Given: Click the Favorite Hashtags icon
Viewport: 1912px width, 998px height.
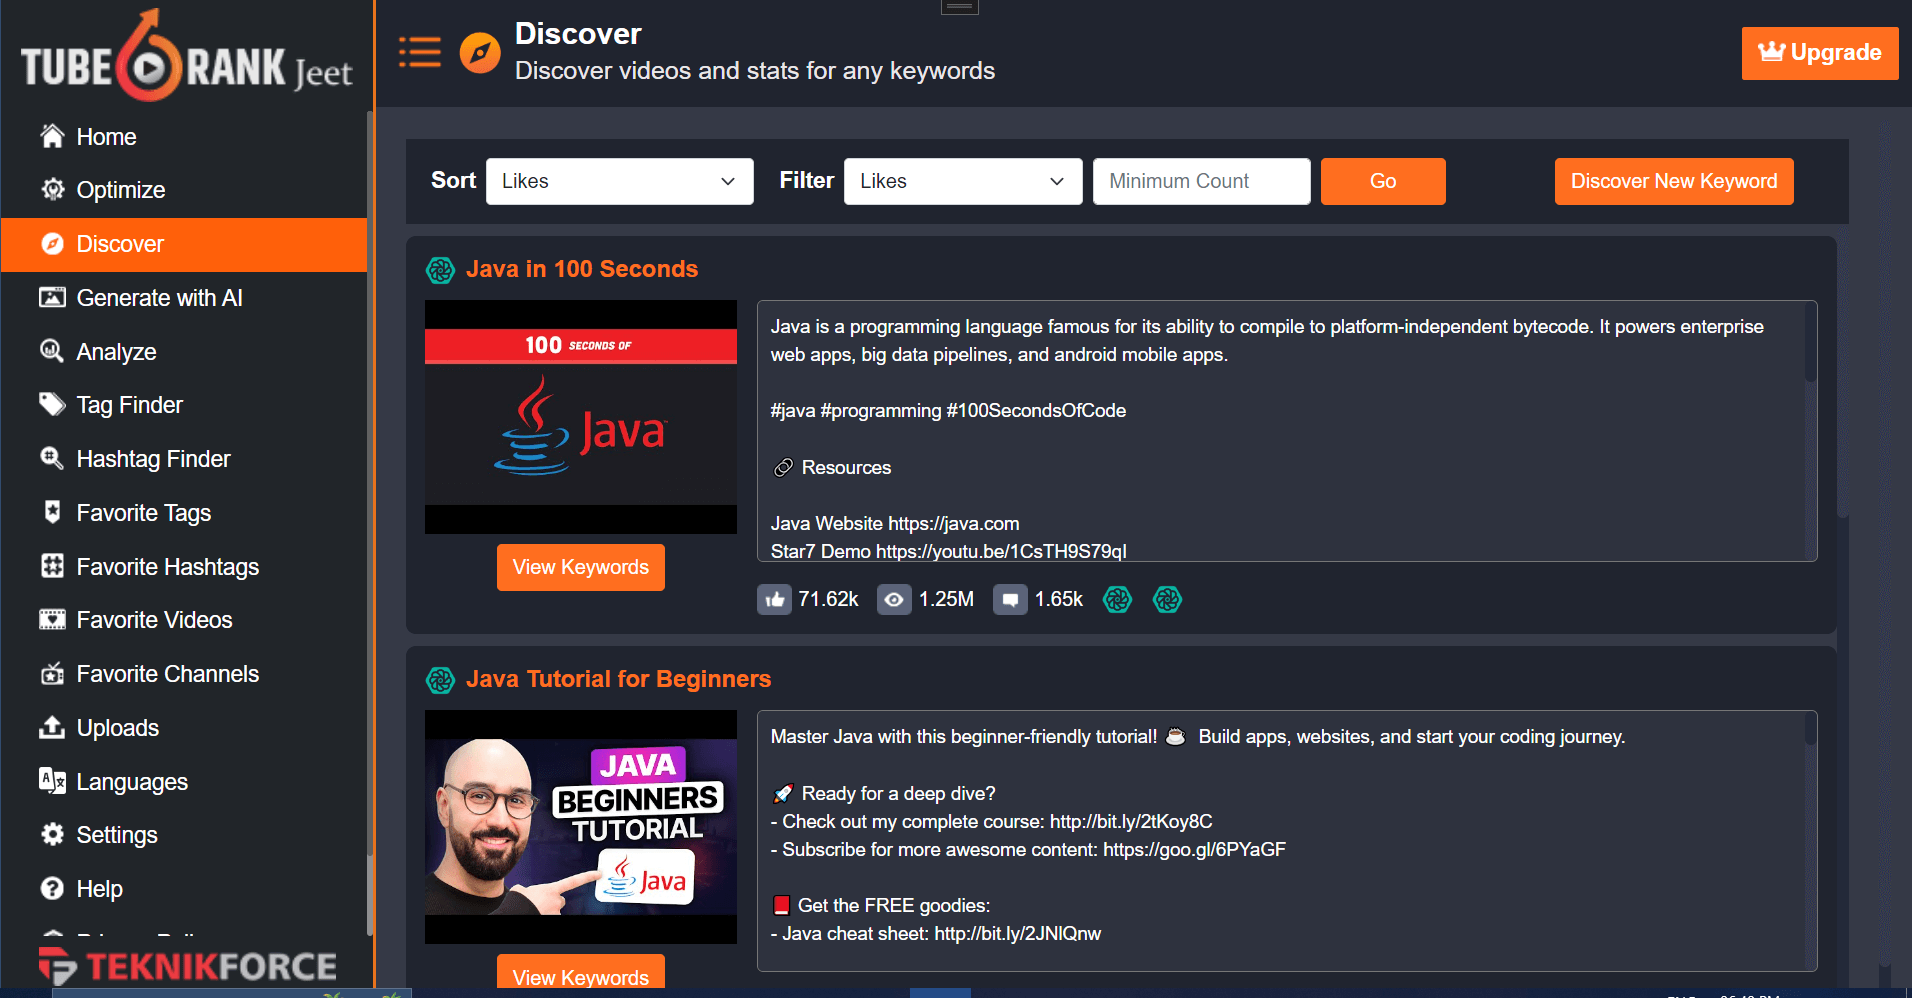Looking at the screenshot, I should click(52, 566).
